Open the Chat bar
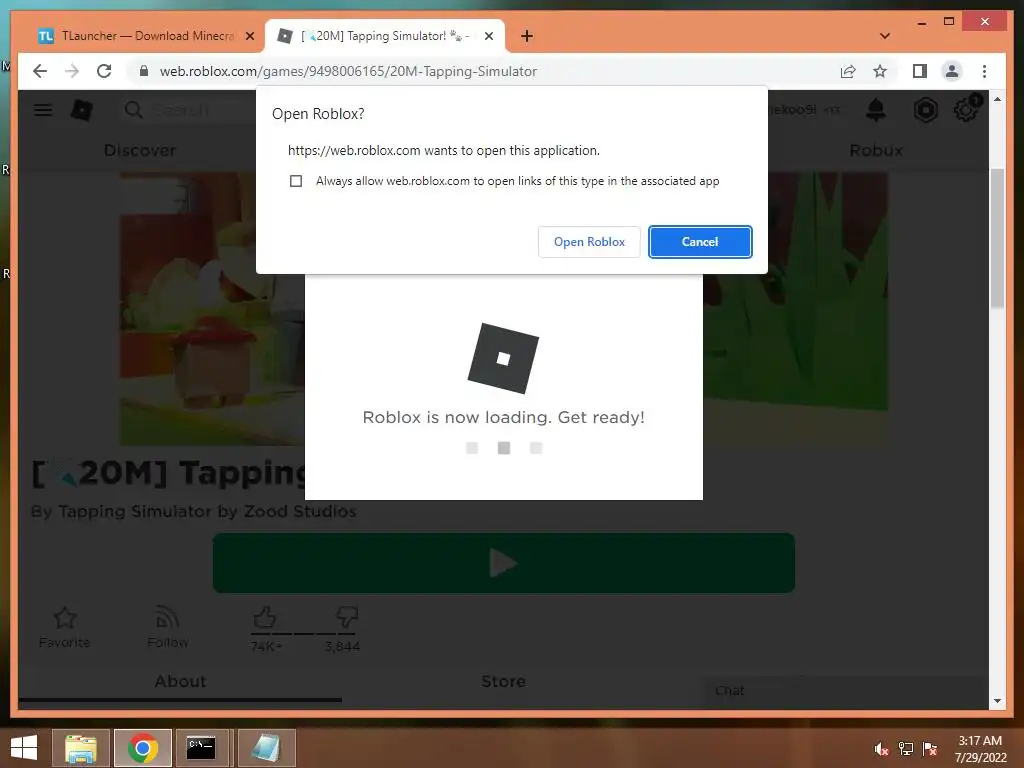 point(845,691)
